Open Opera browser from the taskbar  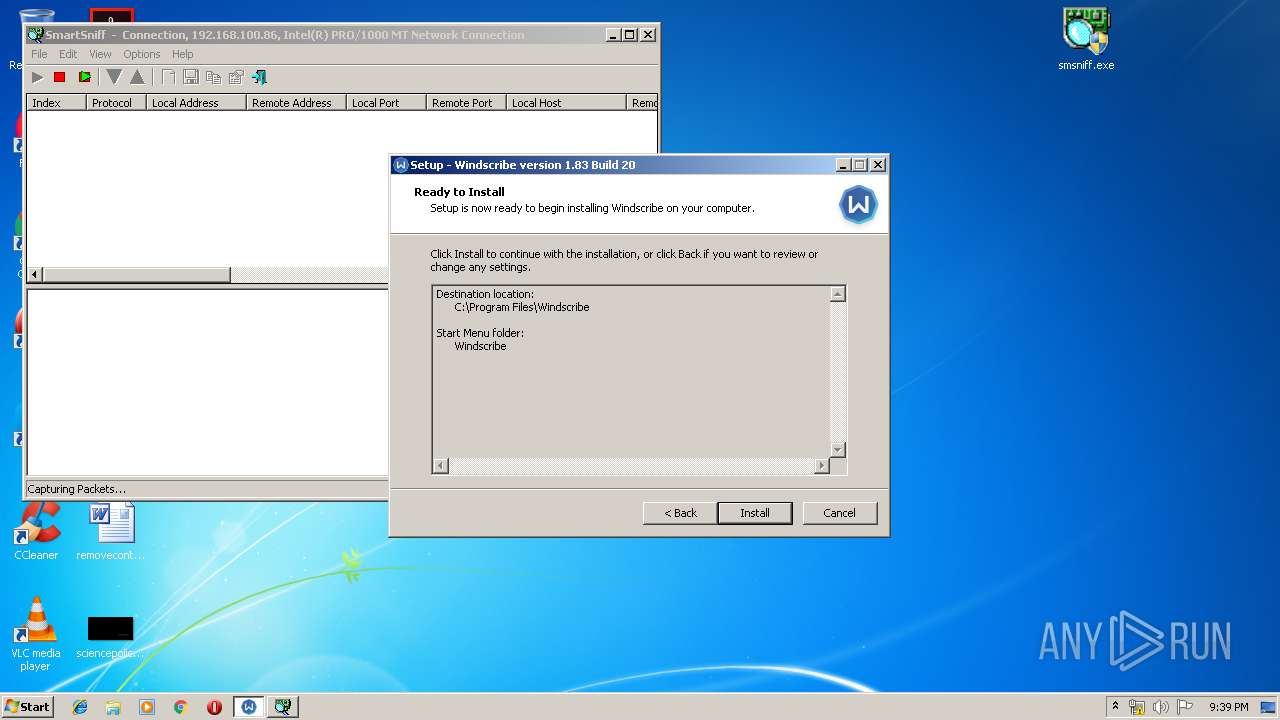click(x=214, y=707)
